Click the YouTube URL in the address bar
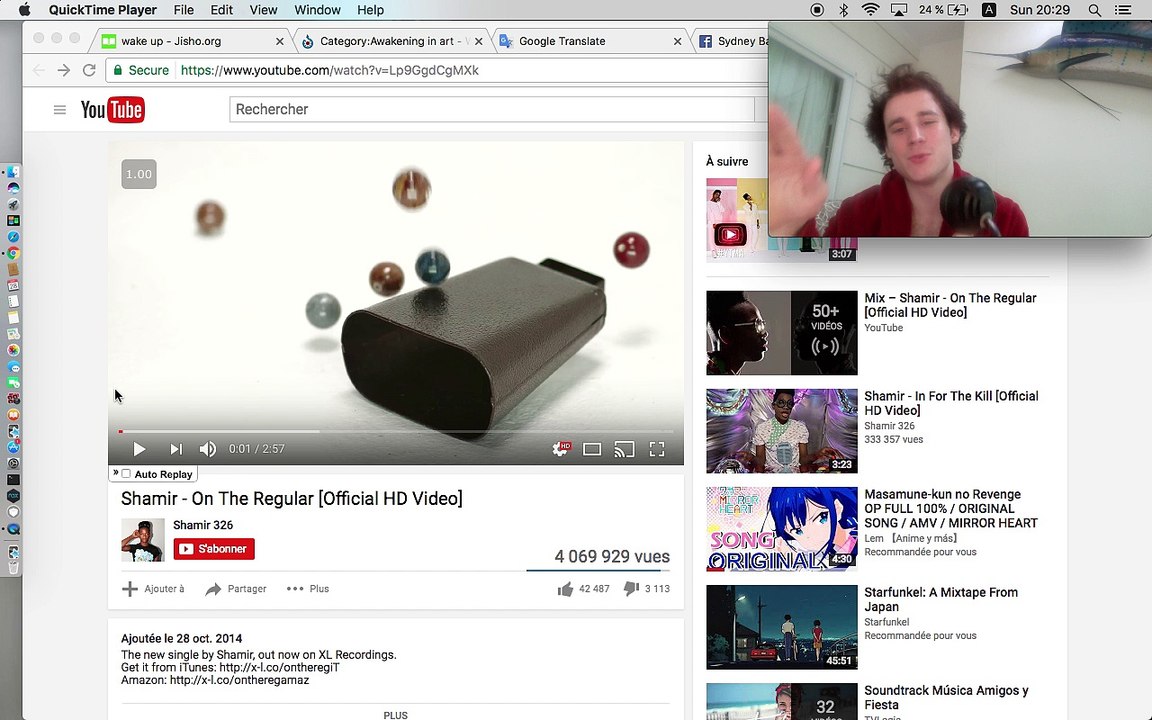The height and width of the screenshot is (720, 1152). [x=329, y=70]
